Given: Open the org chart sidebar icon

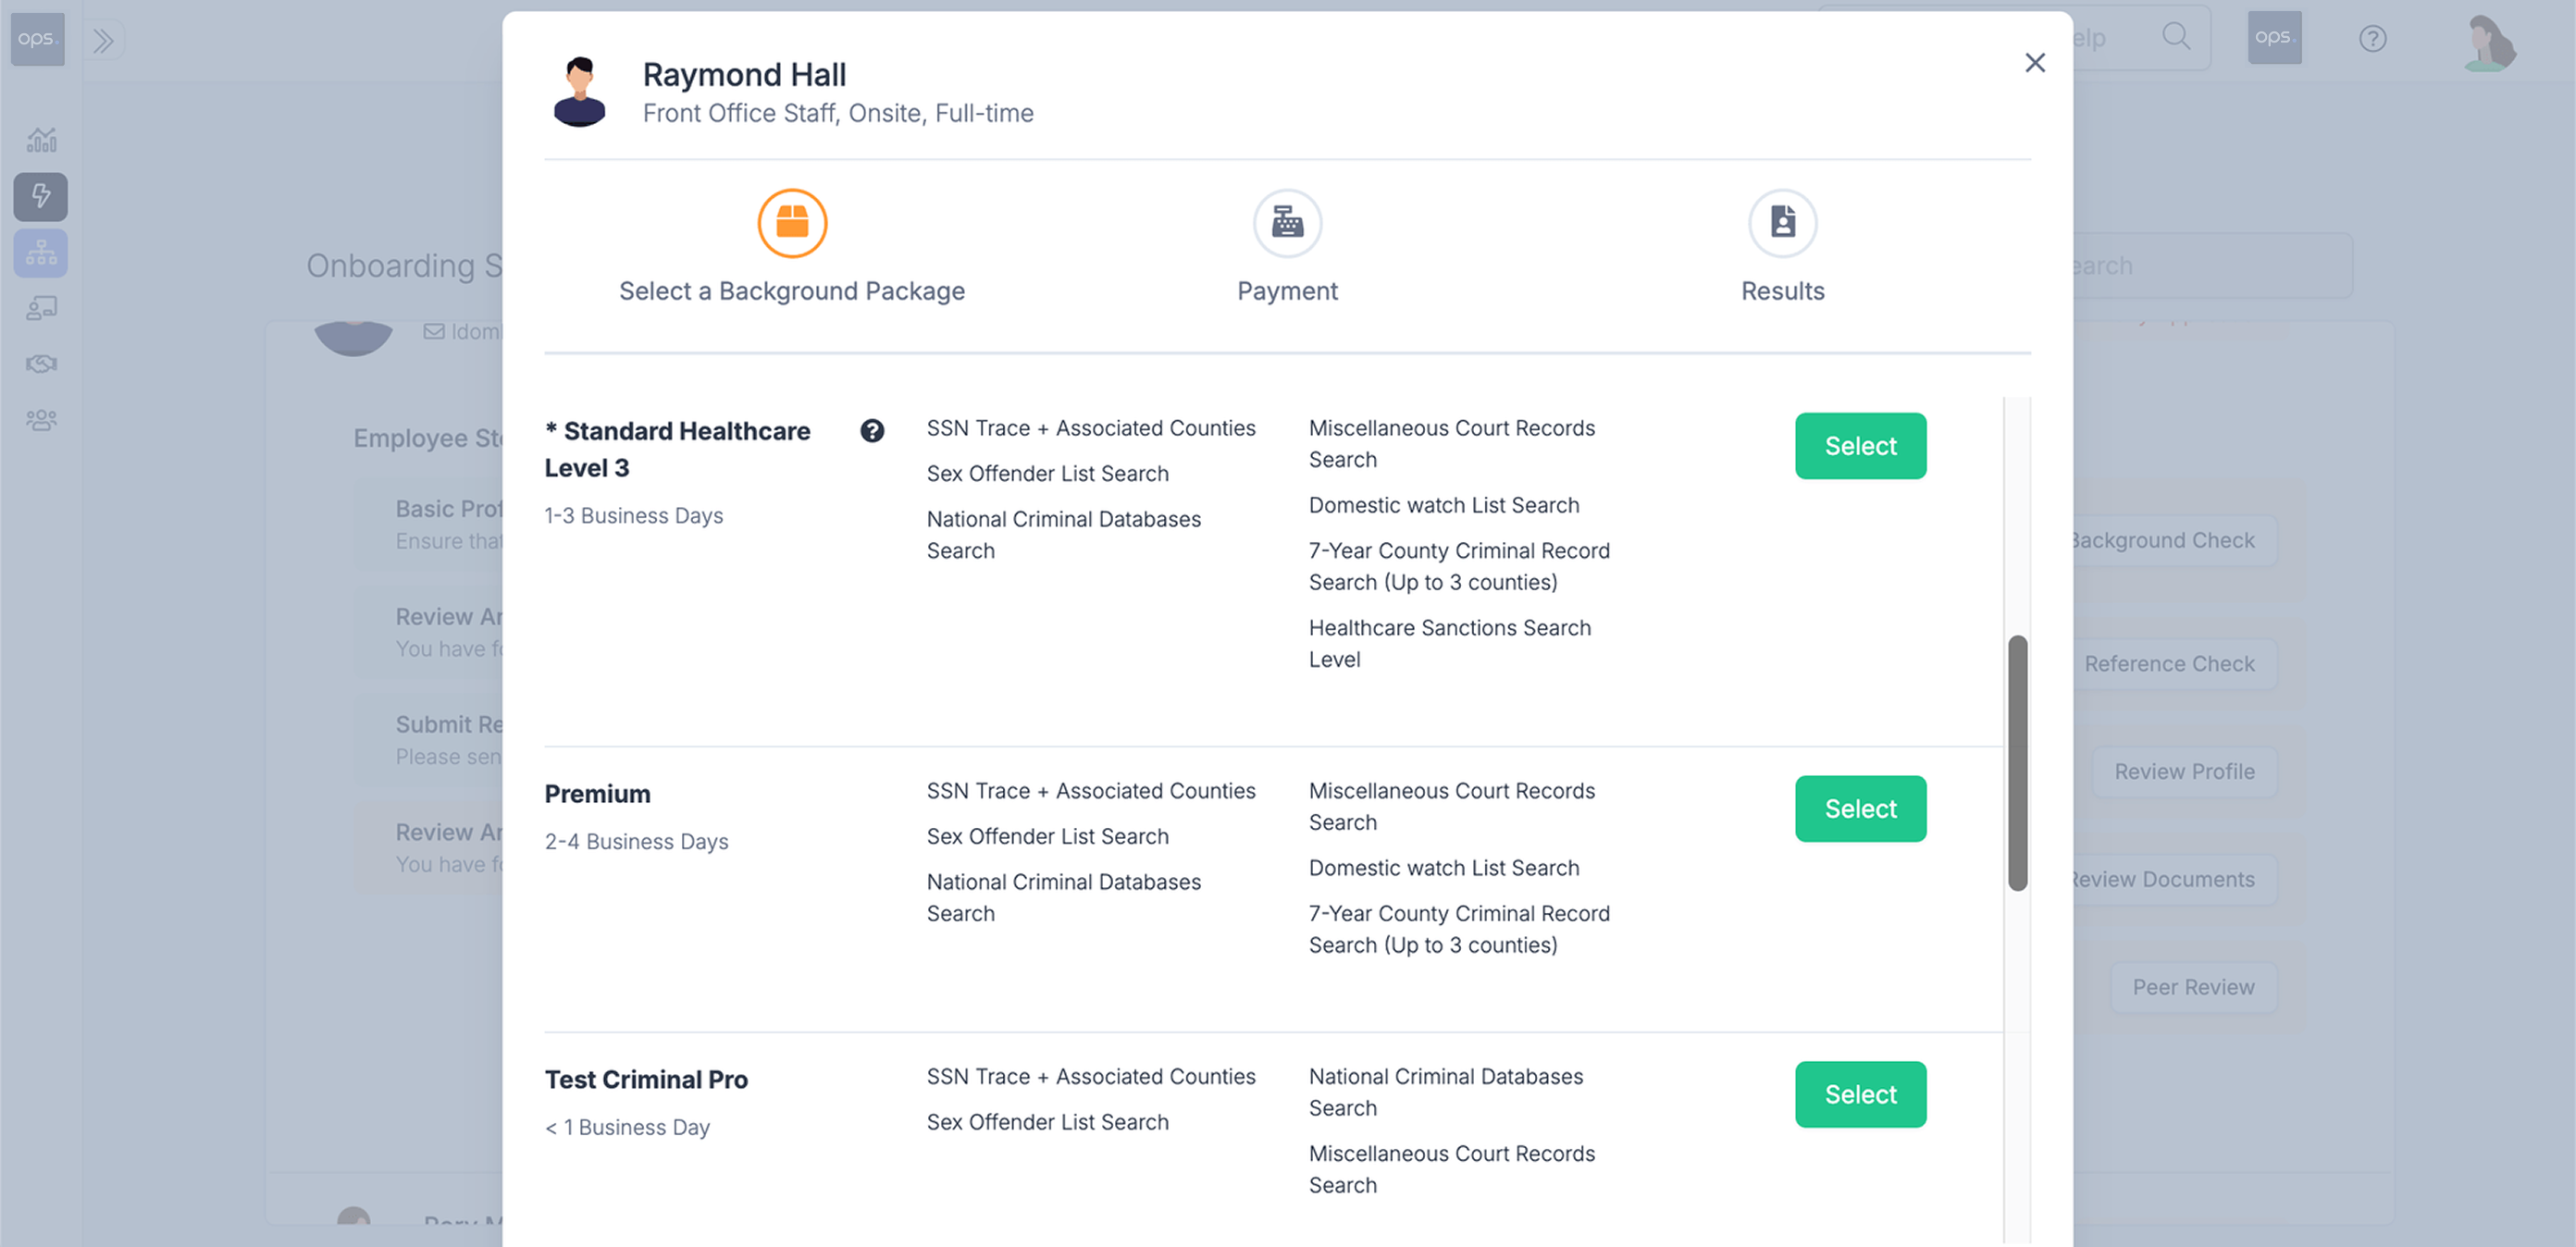Looking at the screenshot, I should pyautogui.click(x=41, y=253).
